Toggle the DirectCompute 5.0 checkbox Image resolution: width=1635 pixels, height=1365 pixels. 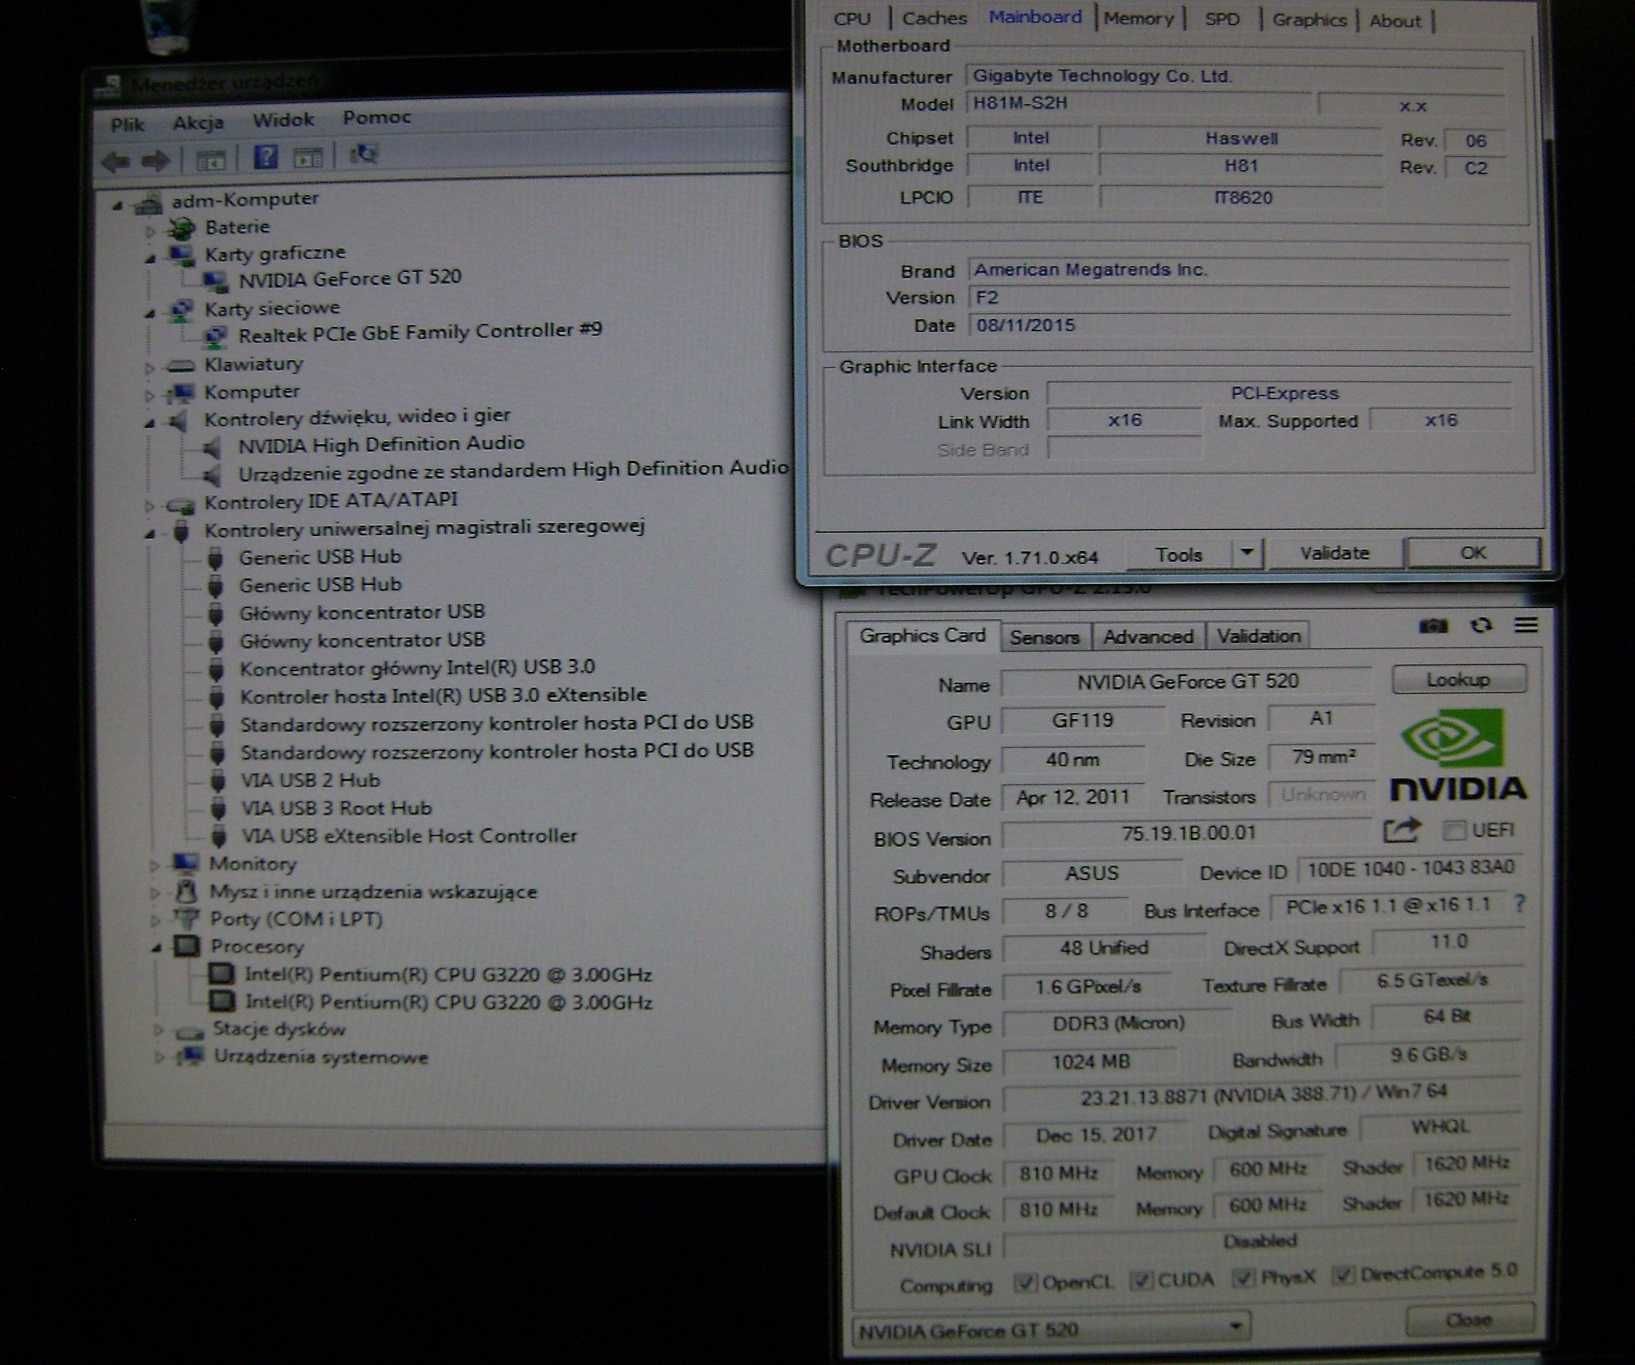(x=1343, y=1274)
